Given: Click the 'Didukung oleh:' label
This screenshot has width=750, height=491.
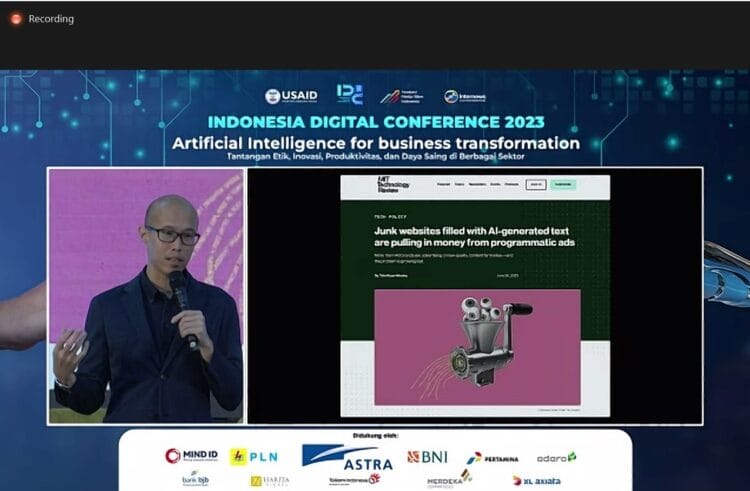Looking at the screenshot, I should pos(375,436).
